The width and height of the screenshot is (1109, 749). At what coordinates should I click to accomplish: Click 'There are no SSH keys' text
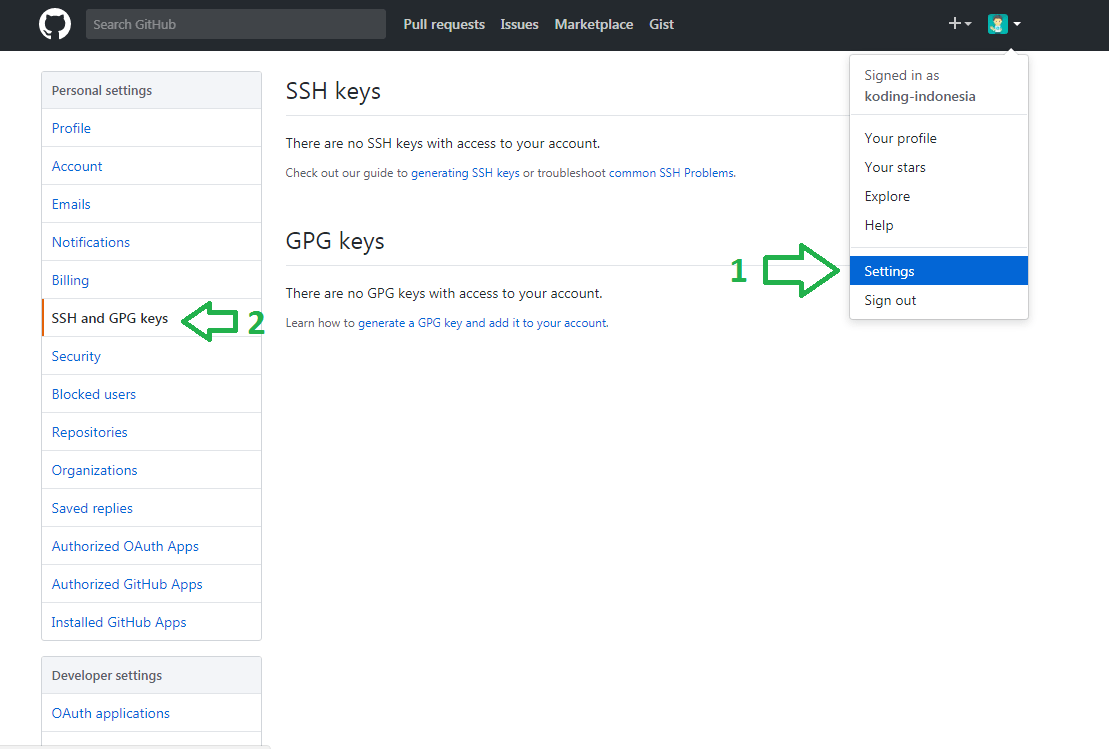443,144
